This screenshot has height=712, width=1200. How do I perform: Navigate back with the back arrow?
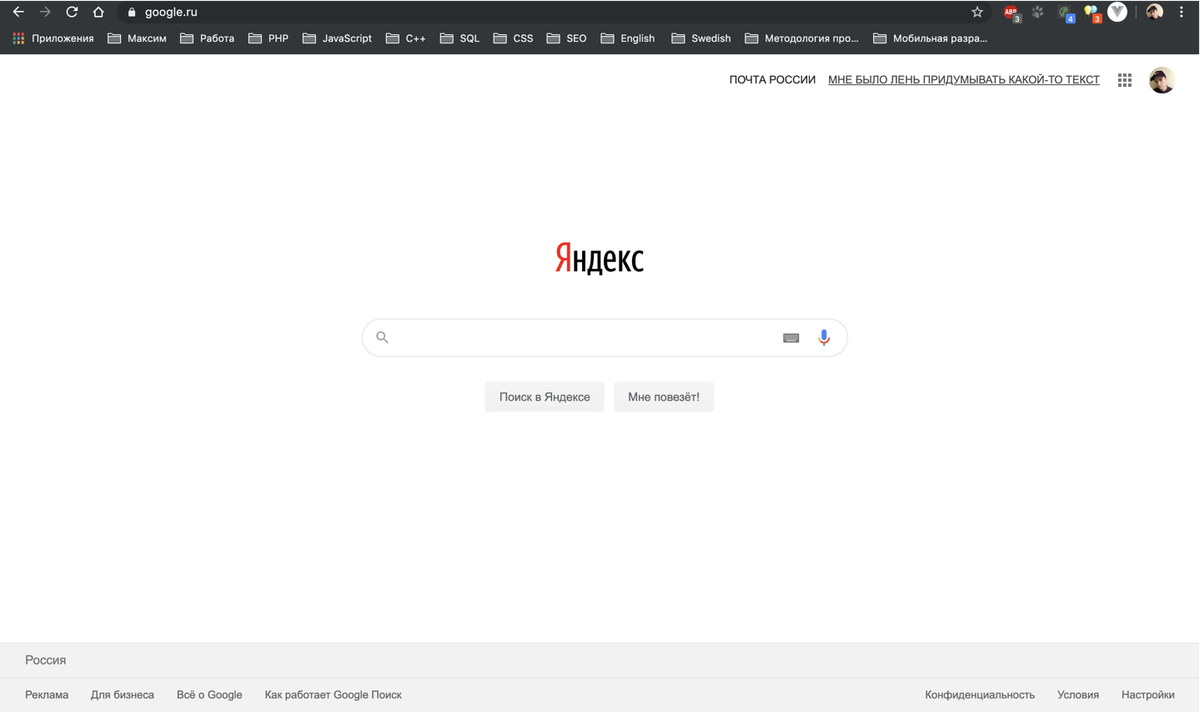click(x=20, y=13)
